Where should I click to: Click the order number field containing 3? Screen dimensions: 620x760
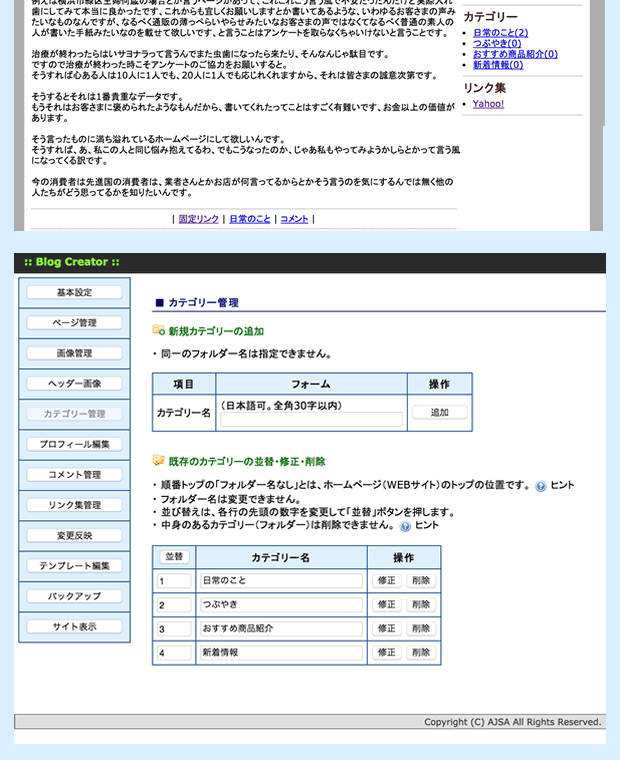click(174, 629)
